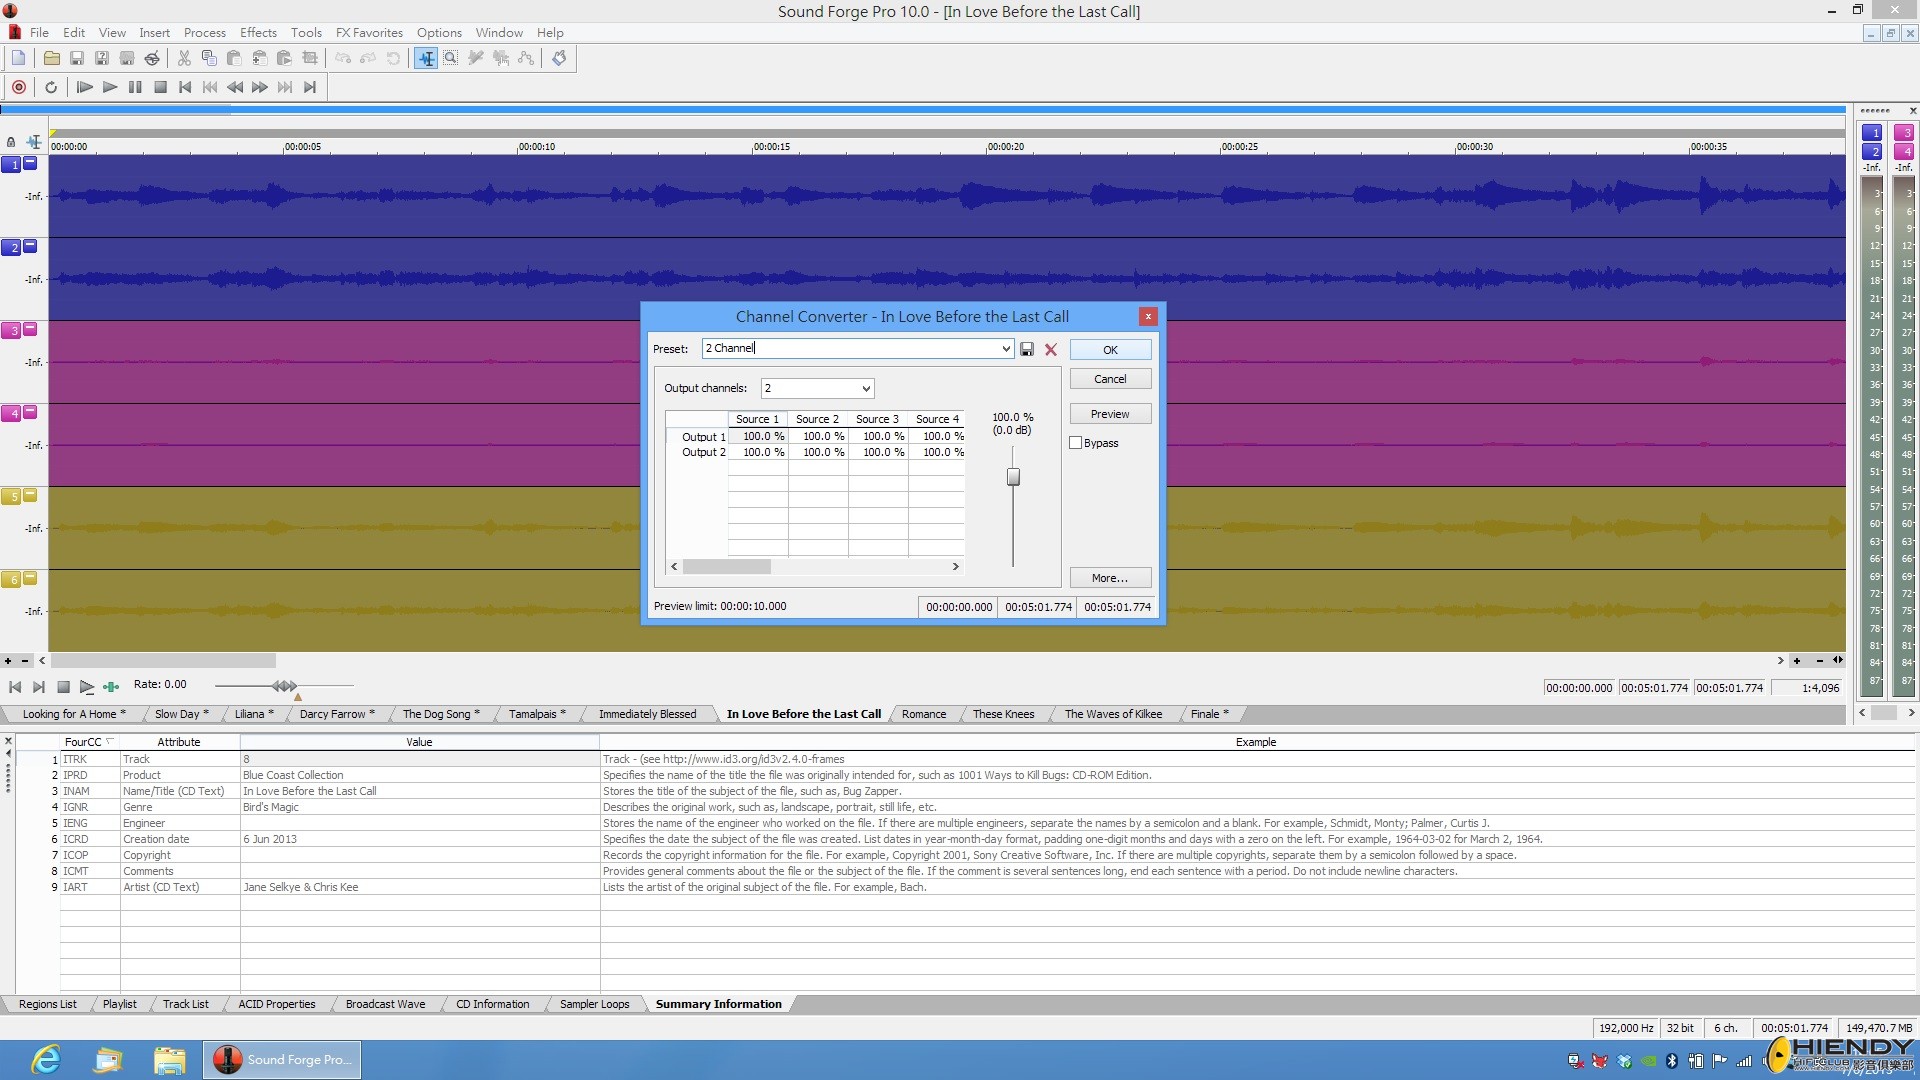The image size is (1920, 1080).
Task: Click the Trim/Crop toolbar icon
Action: pyautogui.click(x=310, y=58)
